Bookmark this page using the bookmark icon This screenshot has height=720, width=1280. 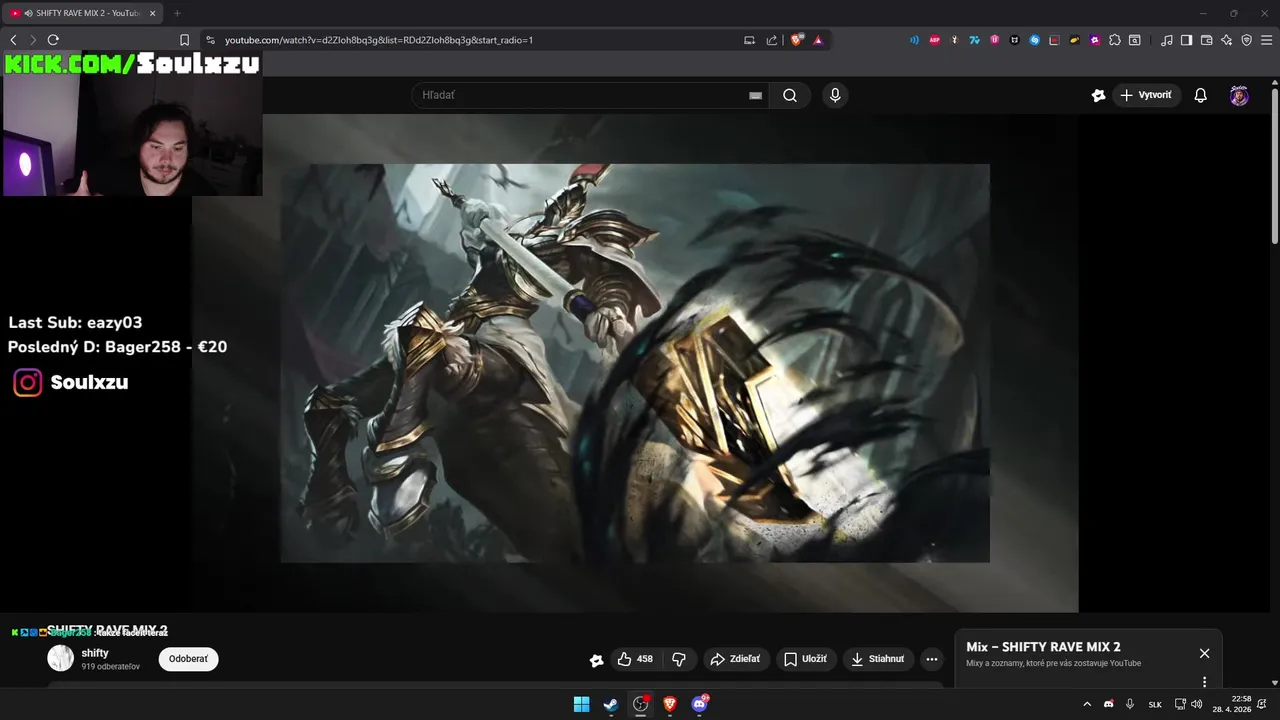[x=184, y=40]
